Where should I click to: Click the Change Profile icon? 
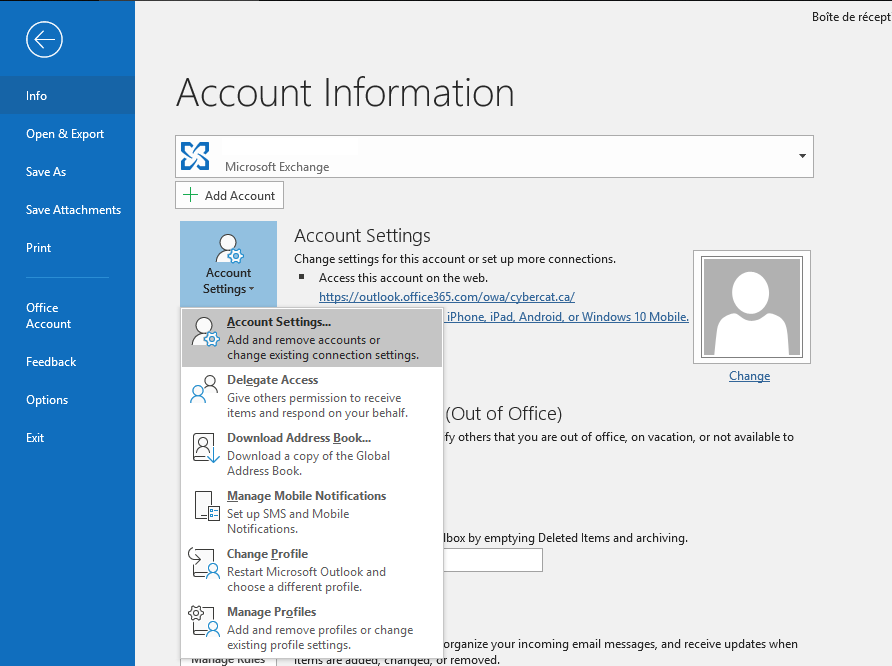pos(204,564)
